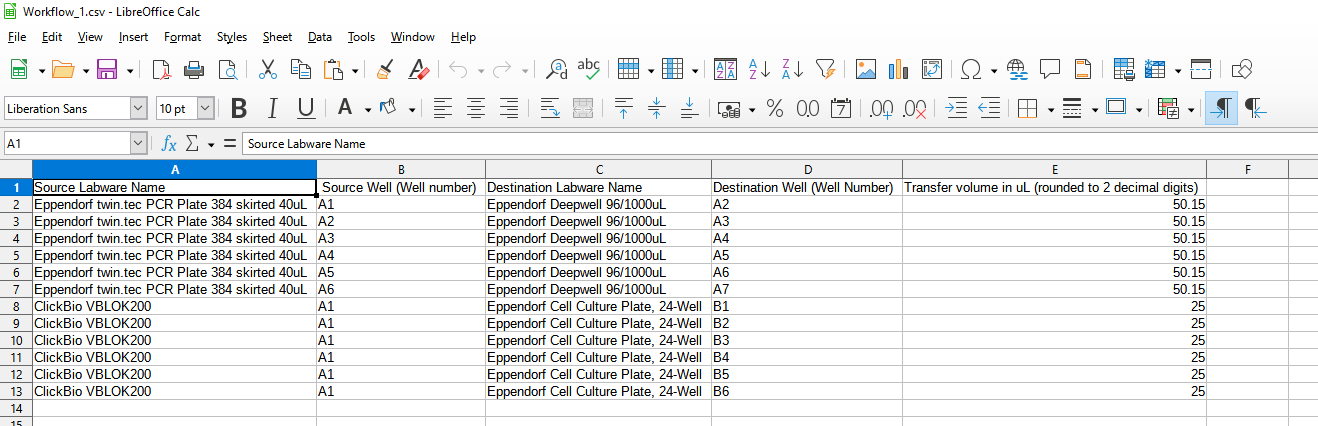Select the destination well cell B6
The height and width of the screenshot is (426, 1318).
coord(807,391)
